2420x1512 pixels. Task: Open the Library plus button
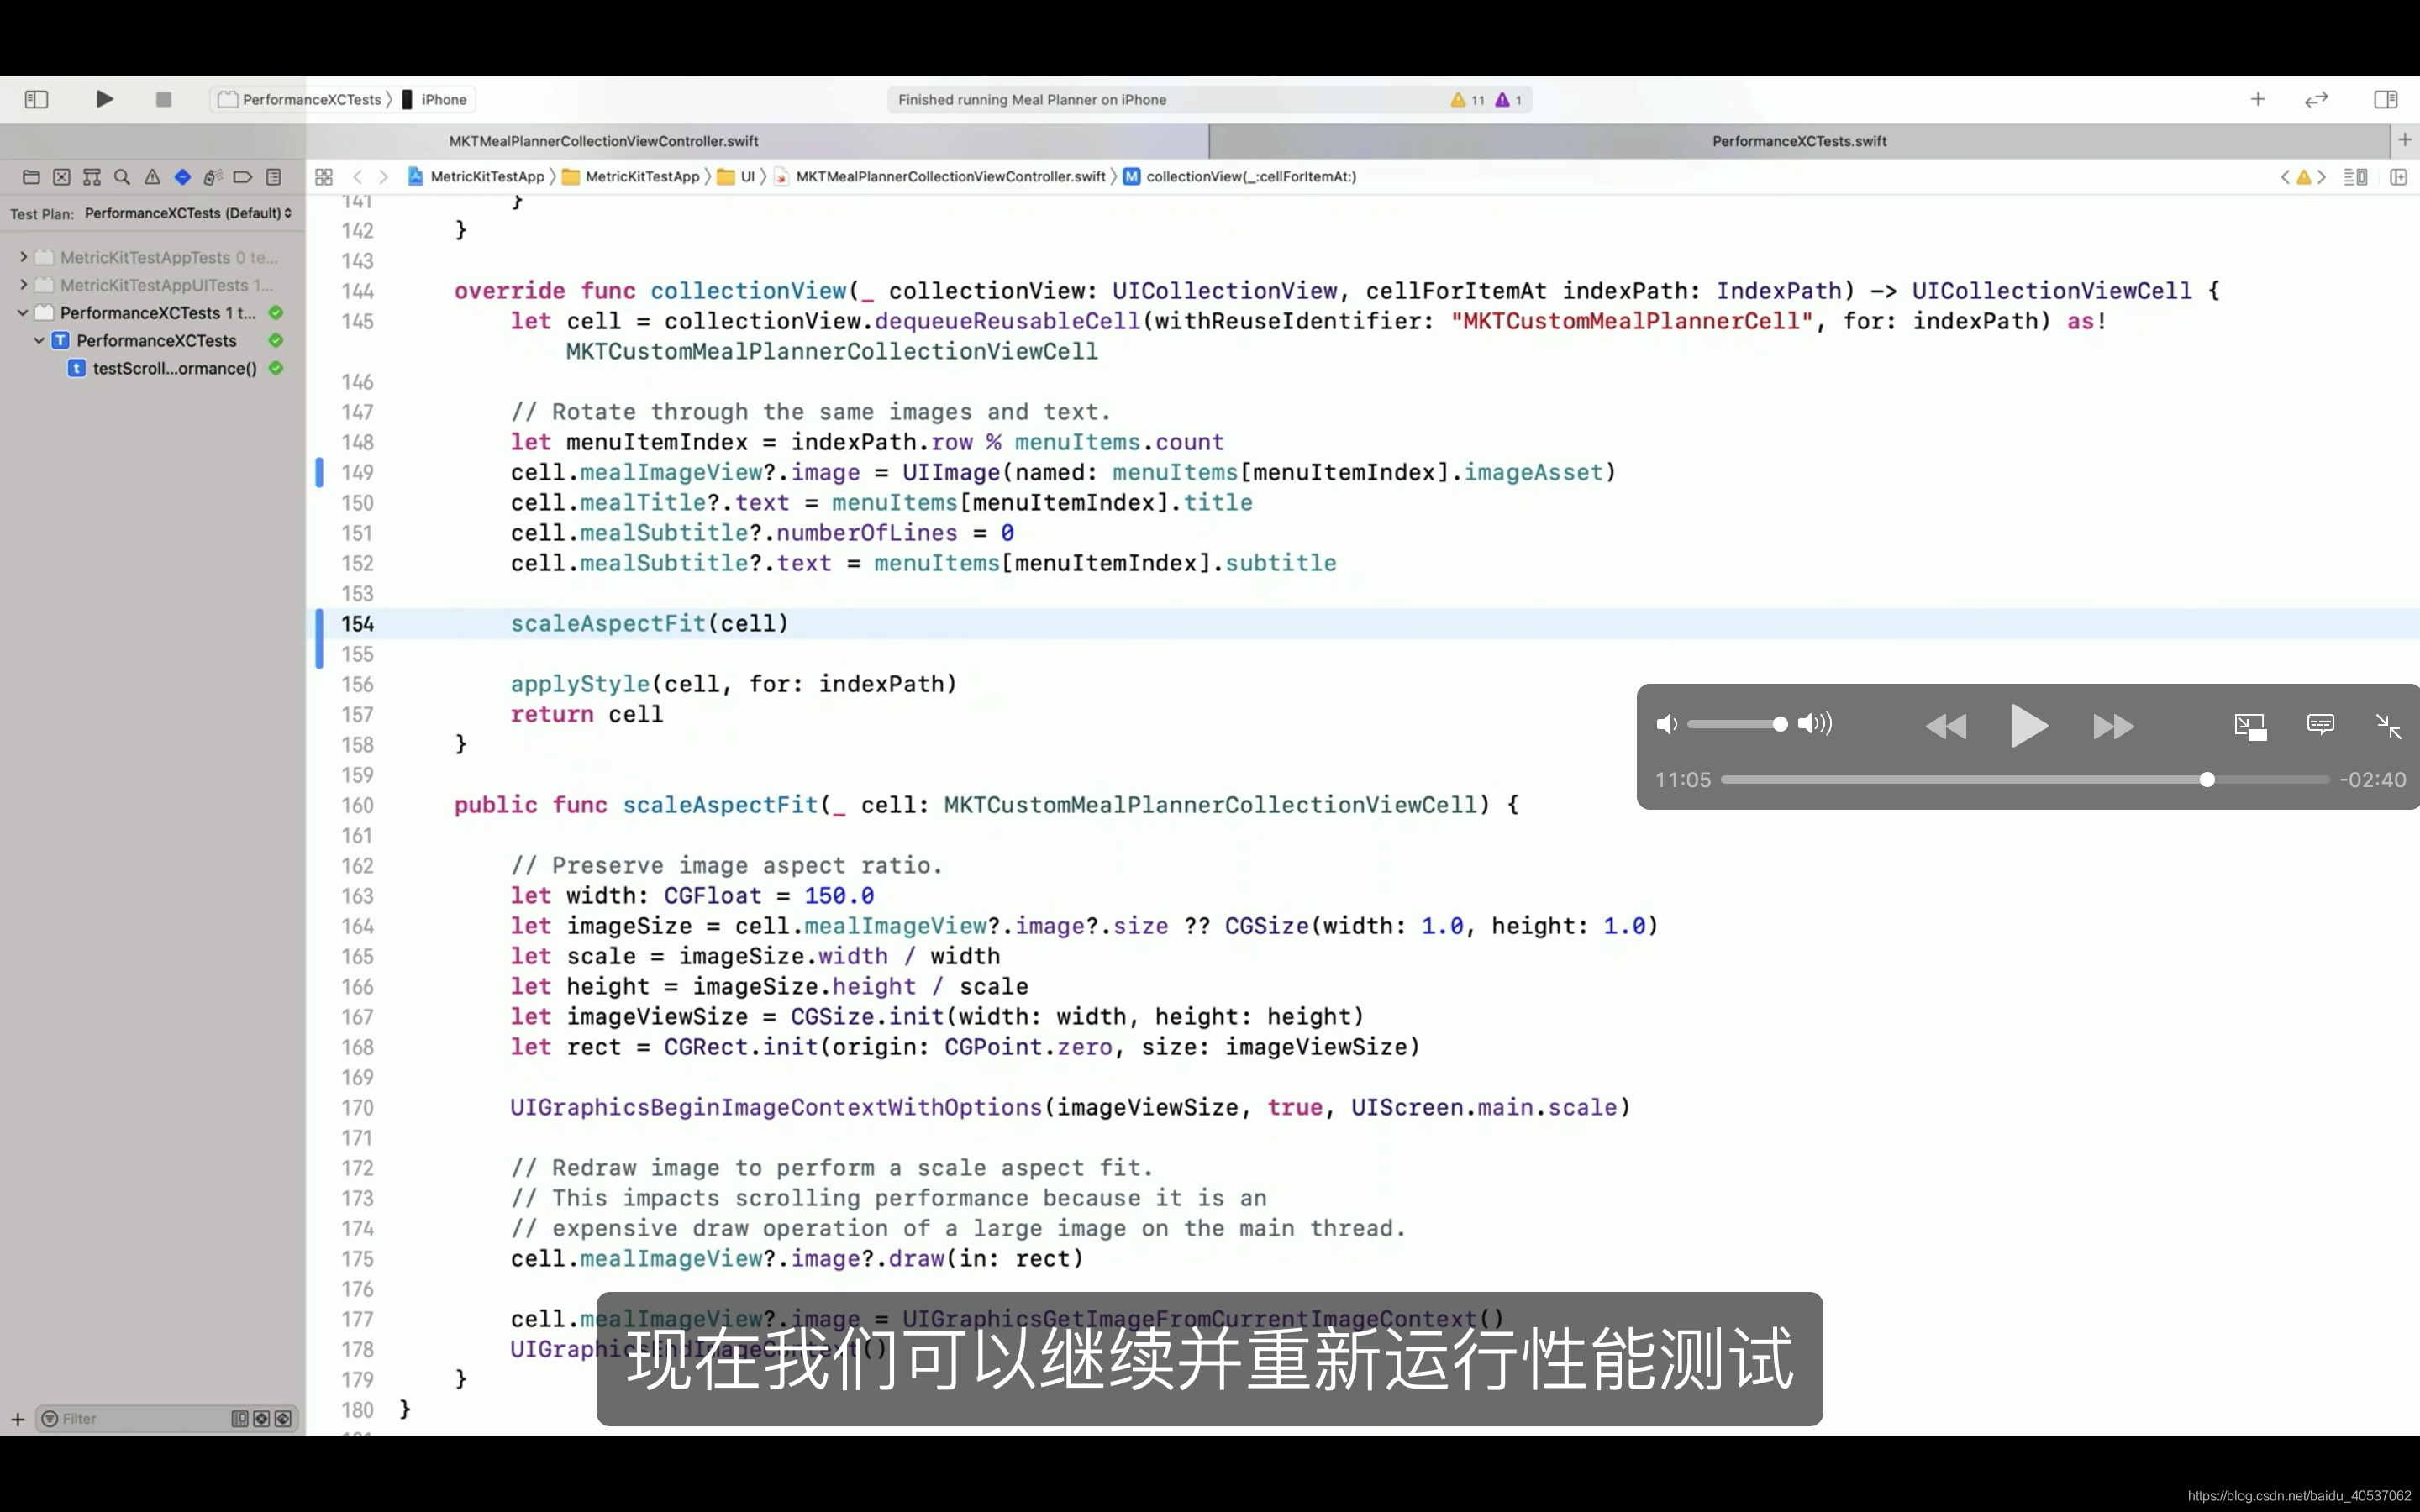click(x=2258, y=99)
